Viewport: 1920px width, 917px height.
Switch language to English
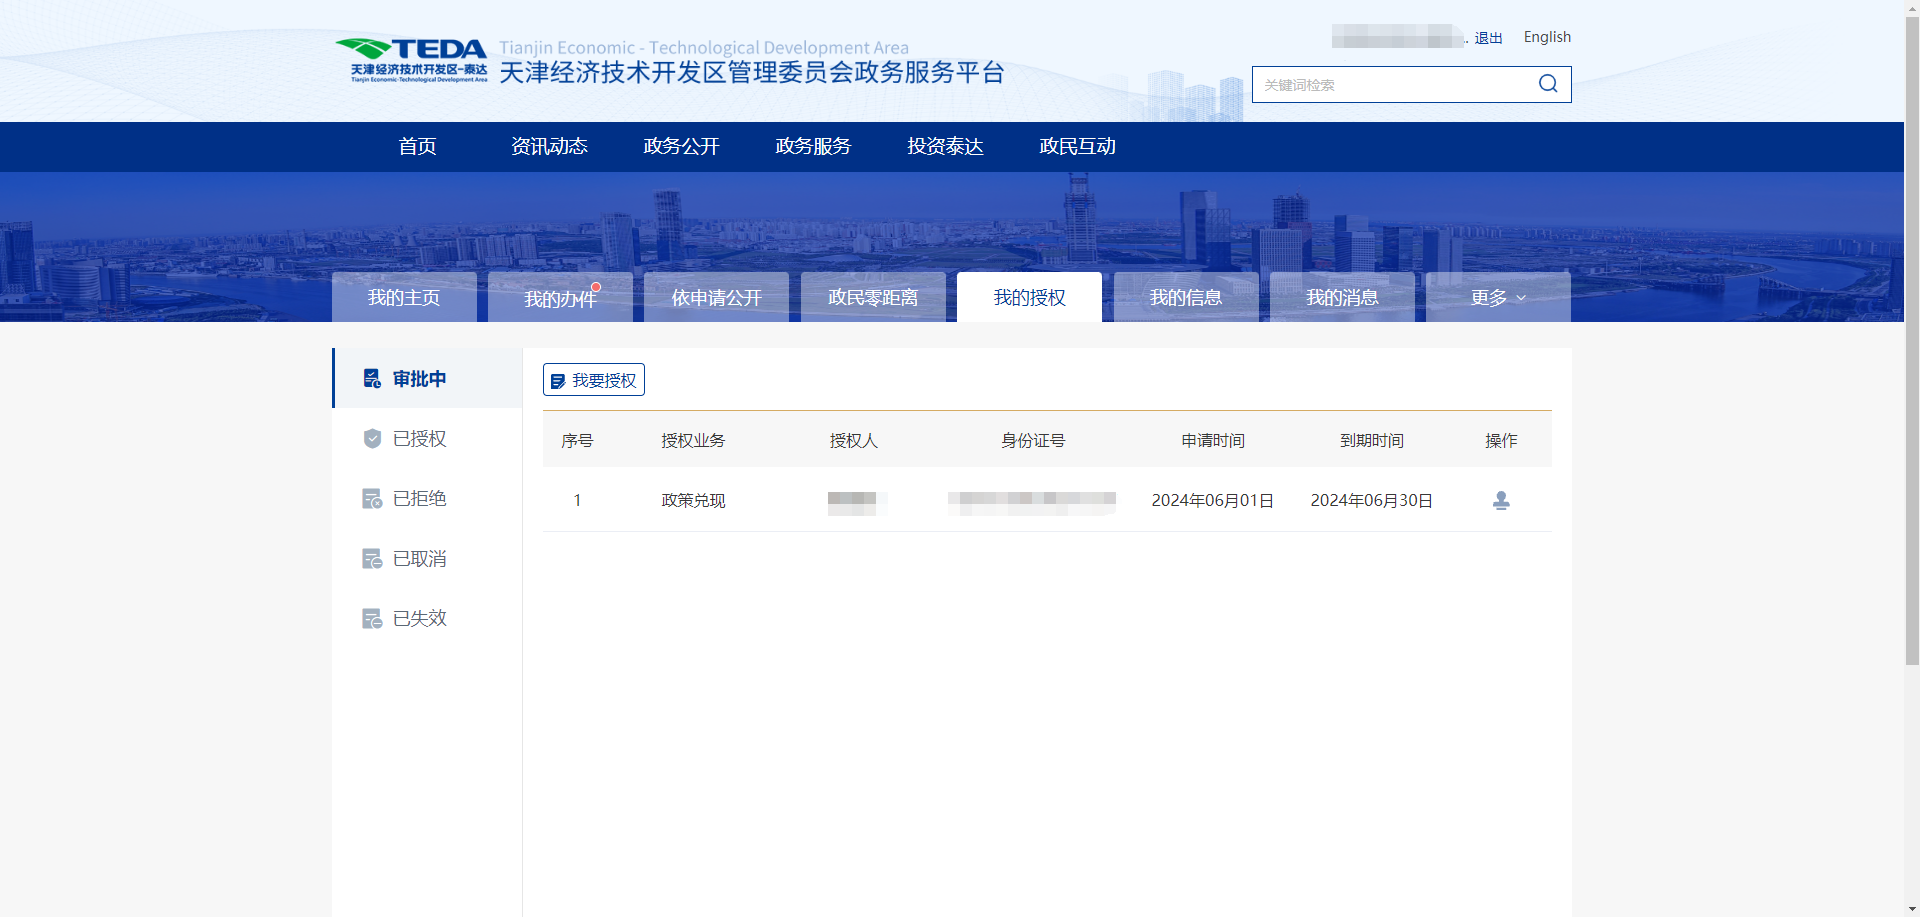click(1547, 37)
